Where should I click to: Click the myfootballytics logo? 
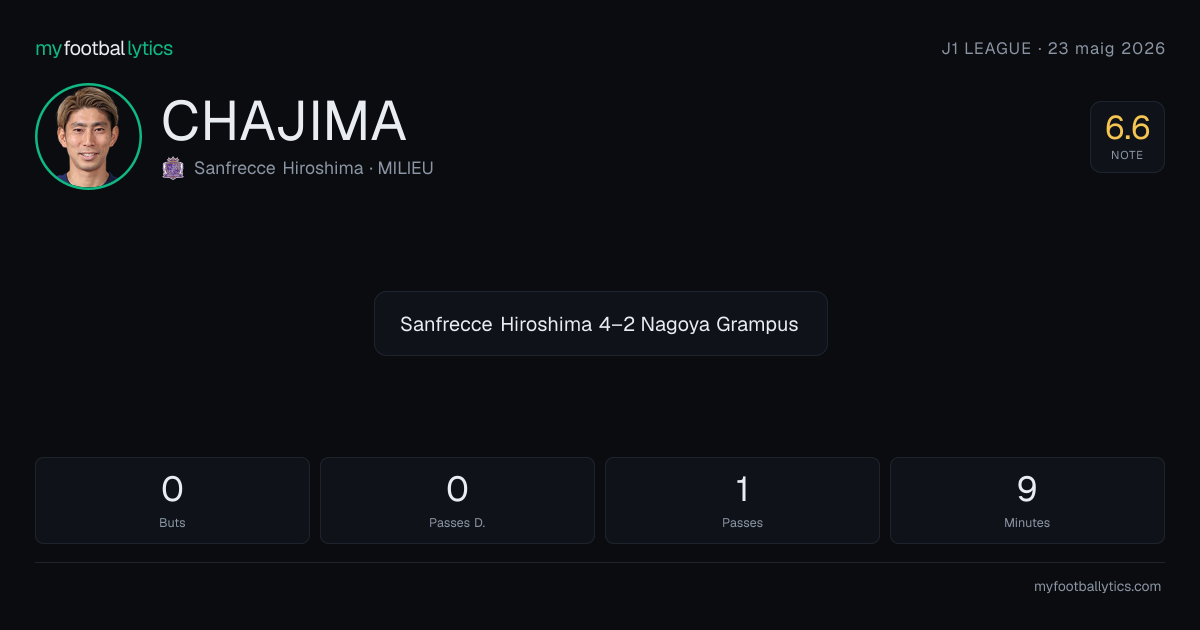coord(104,48)
